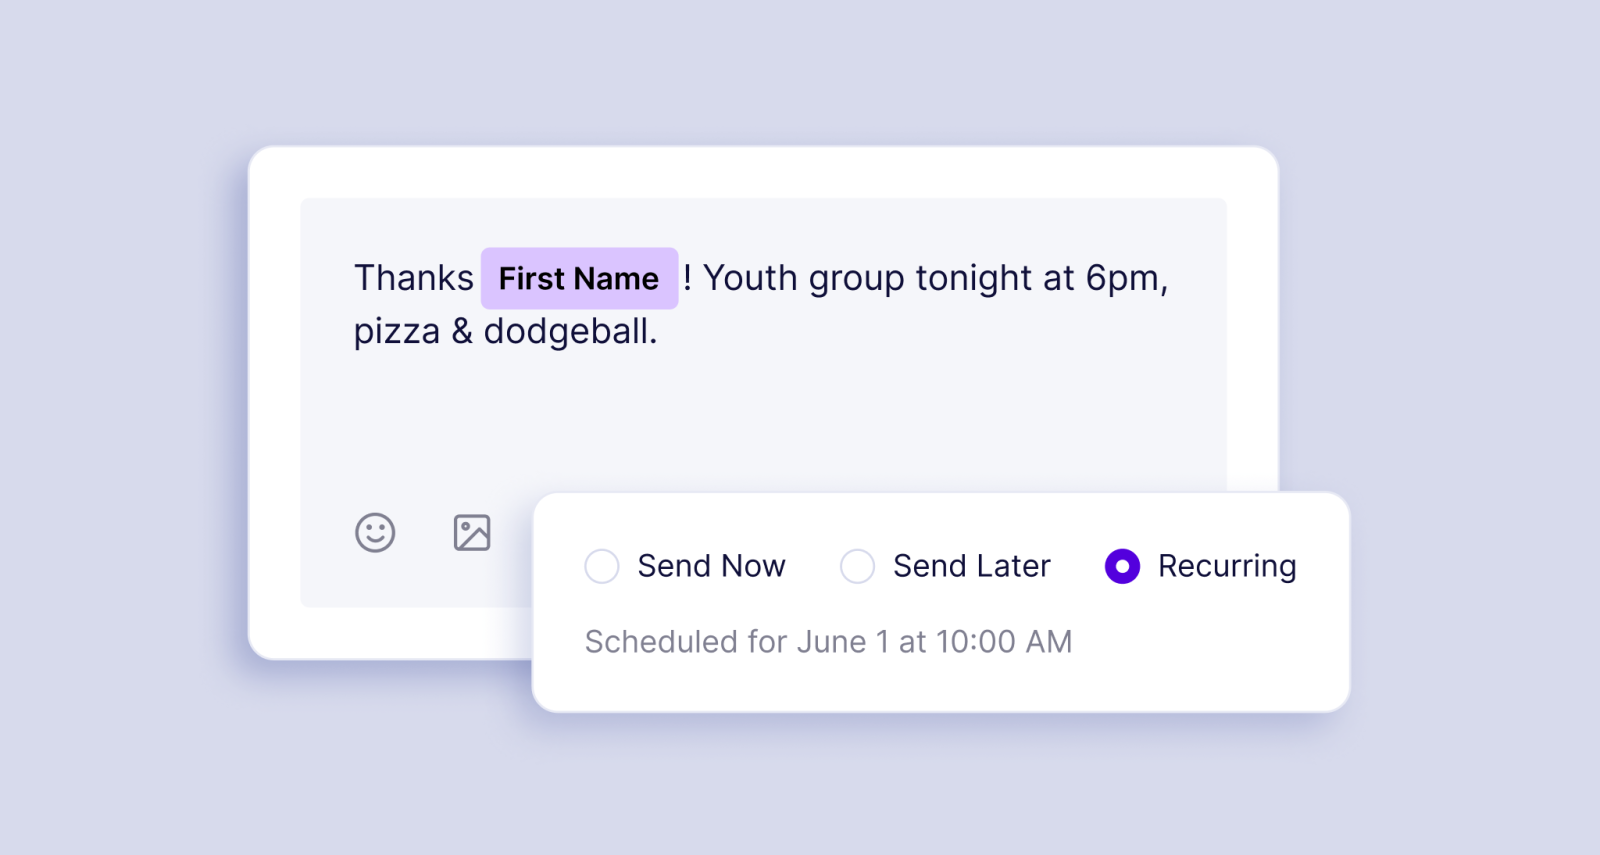Click the Send Now text label
The height and width of the screenshot is (855, 1600).
coord(711,566)
